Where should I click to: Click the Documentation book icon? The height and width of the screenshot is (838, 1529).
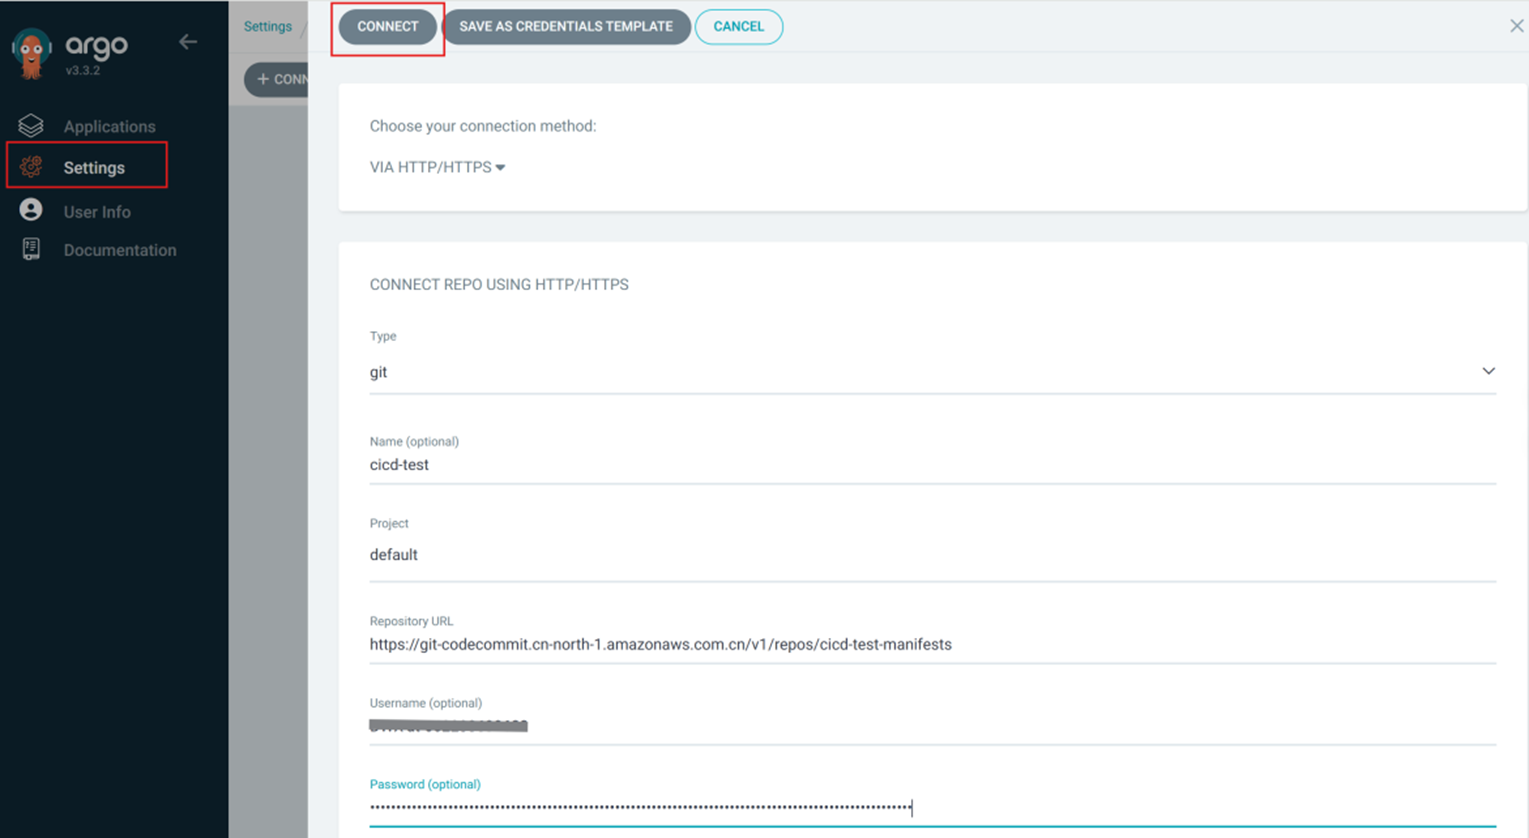31,249
